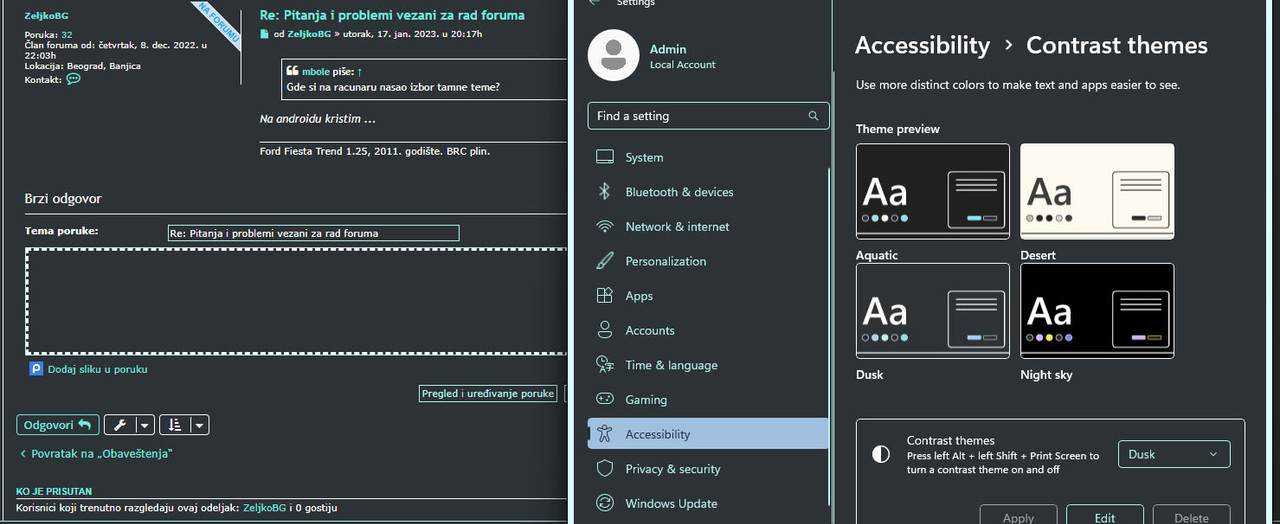Click the up arrow after 'mbole piše:'
The image size is (1280, 524).
click(x=359, y=72)
